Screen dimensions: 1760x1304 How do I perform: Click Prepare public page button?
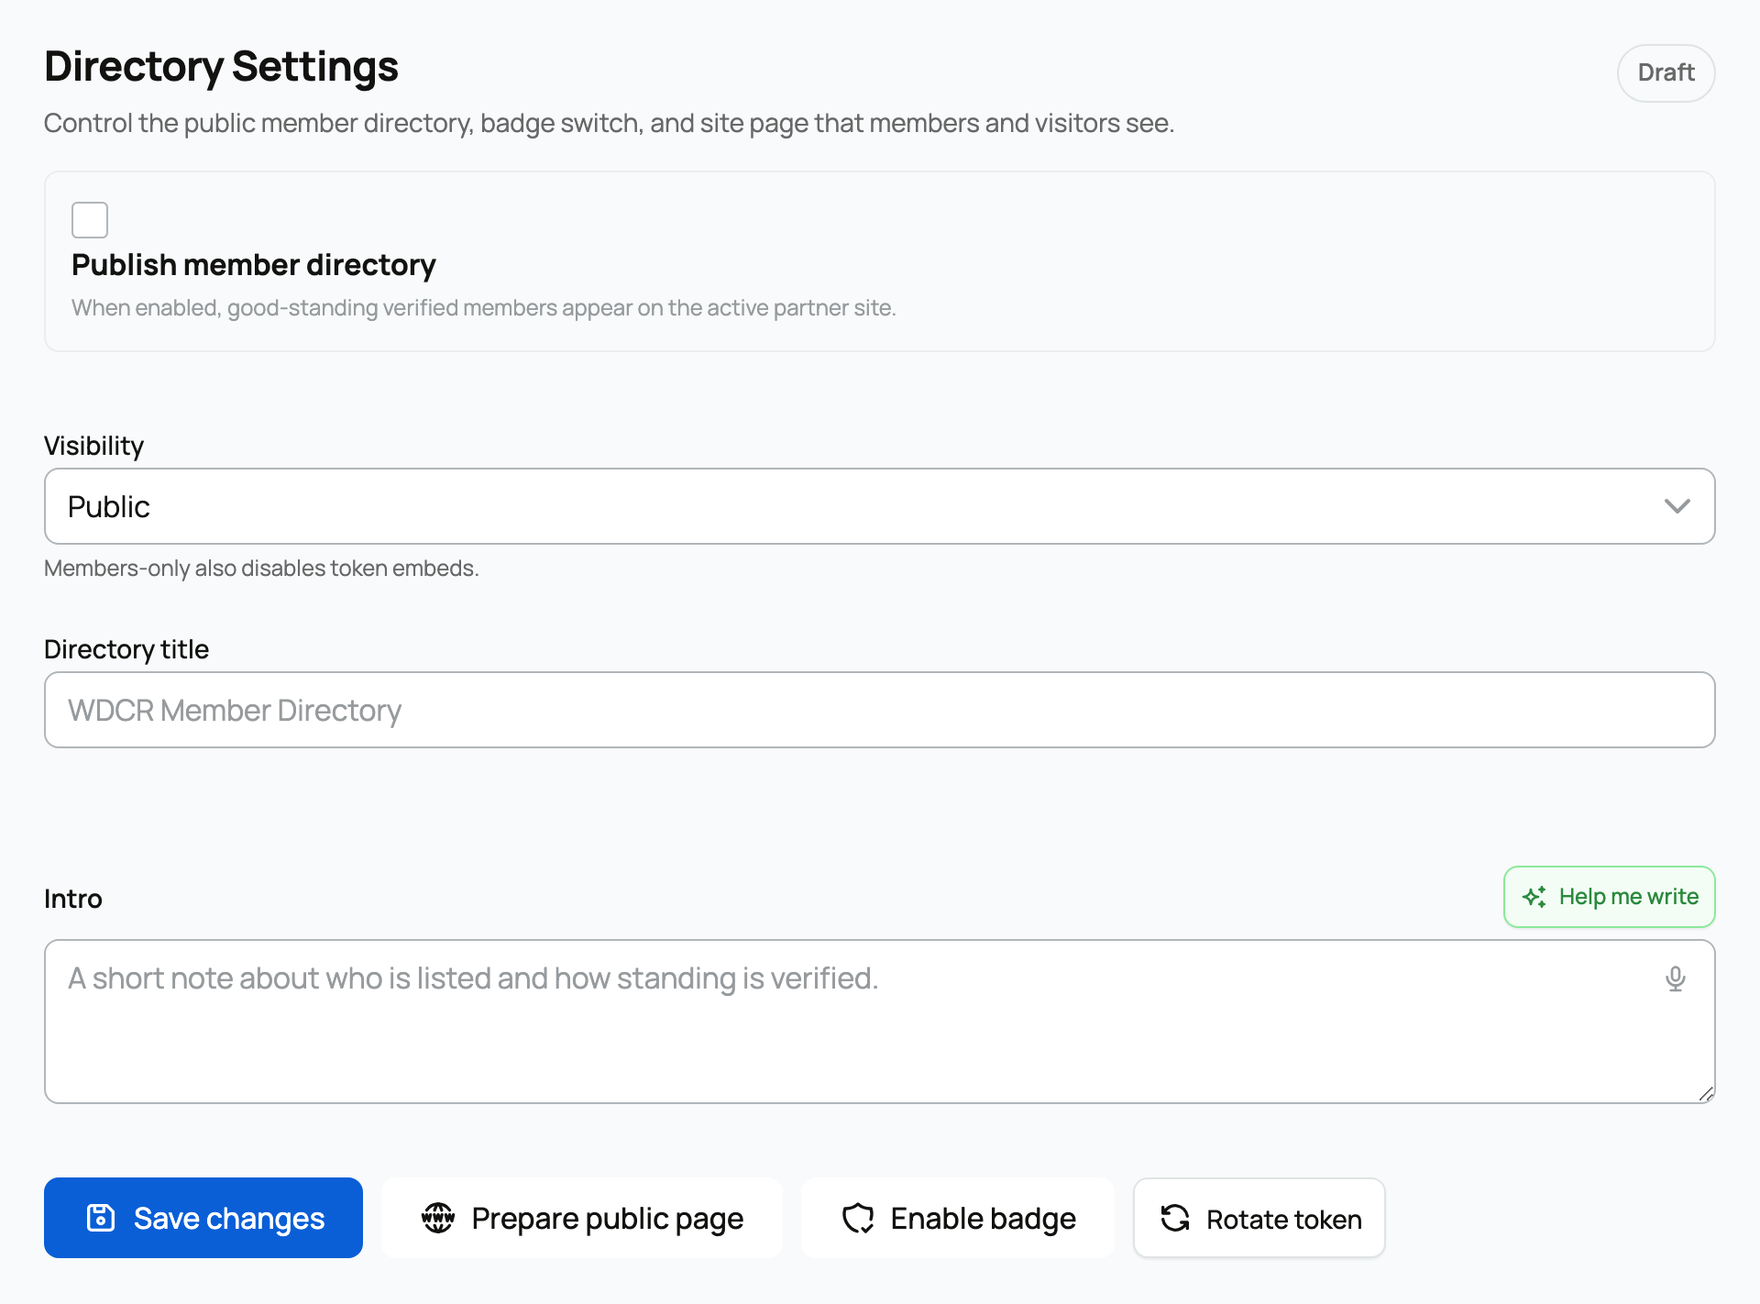coord(582,1217)
